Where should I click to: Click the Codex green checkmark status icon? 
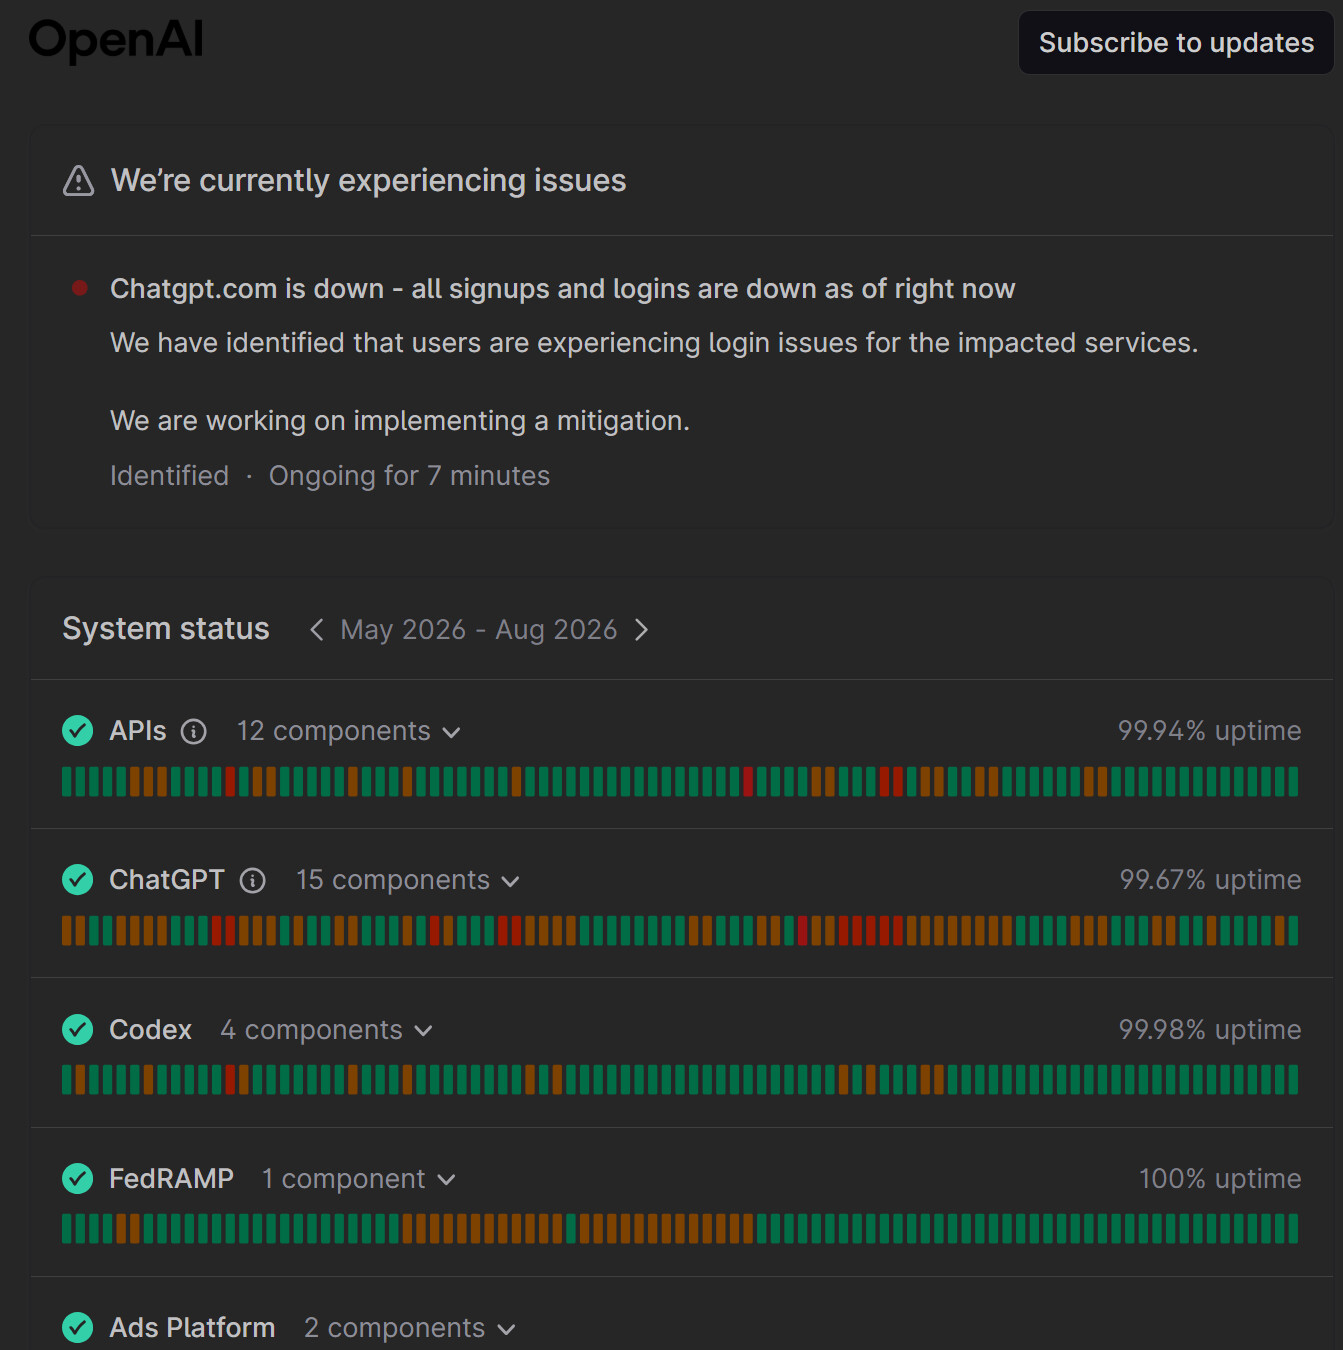click(x=78, y=1029)
